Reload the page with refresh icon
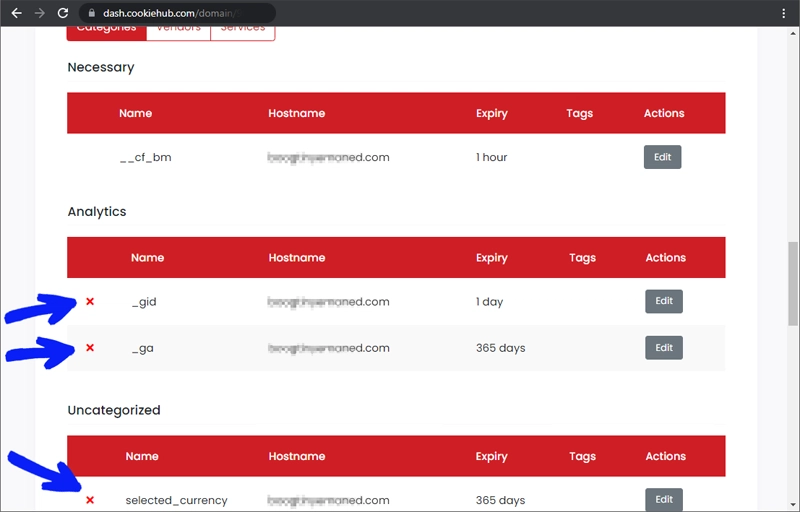Image resolution: width=800 pixels, height=512 pixels. click(63, 14)
